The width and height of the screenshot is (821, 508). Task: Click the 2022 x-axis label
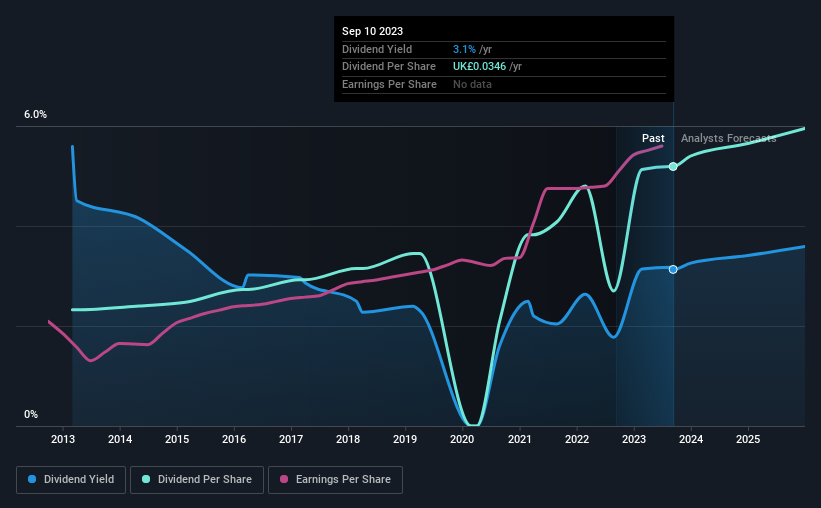point(577,439)
